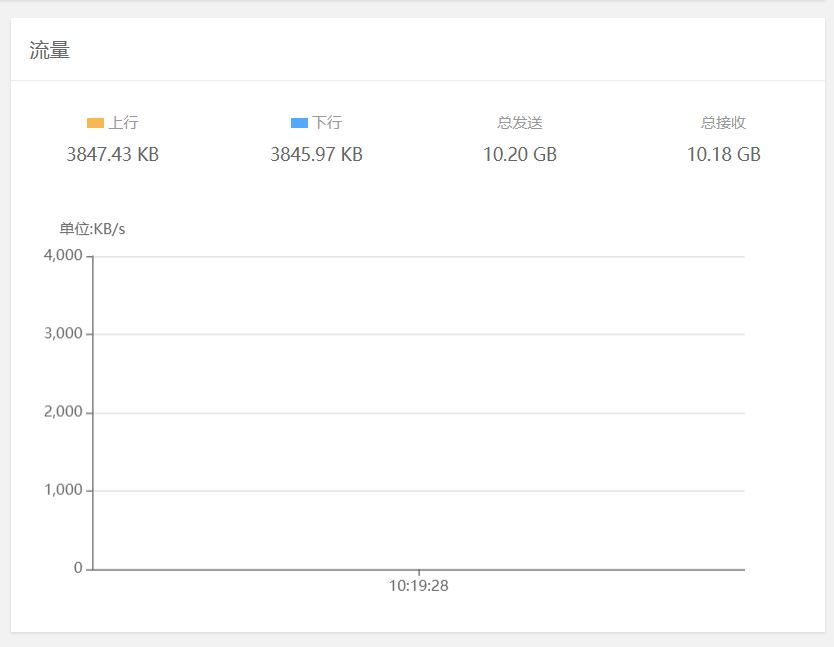
Task: Click the 总发送 label
Action: point(520,123)
